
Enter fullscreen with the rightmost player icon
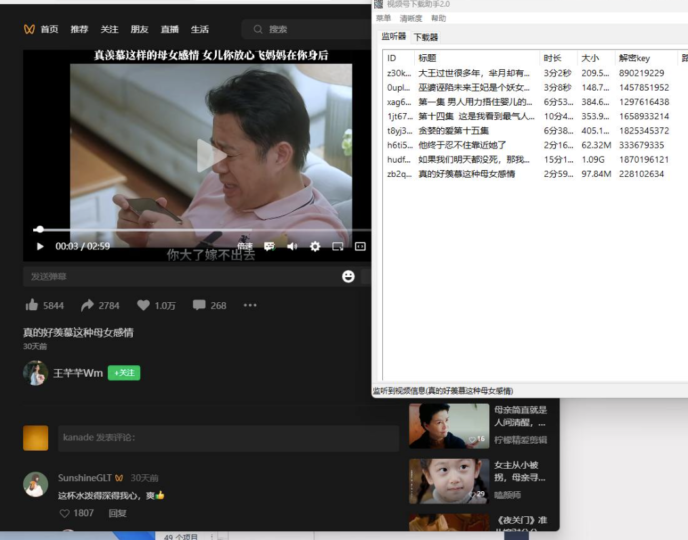click(360, 246)
